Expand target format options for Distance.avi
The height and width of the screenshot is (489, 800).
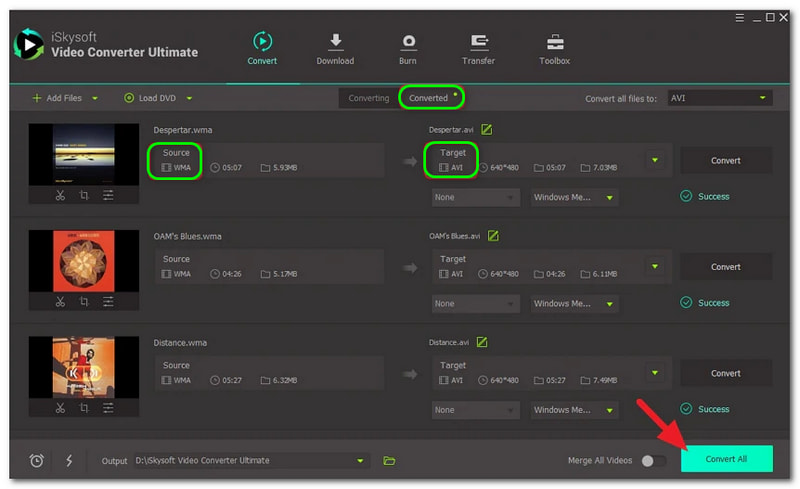(x=655, y=373)
